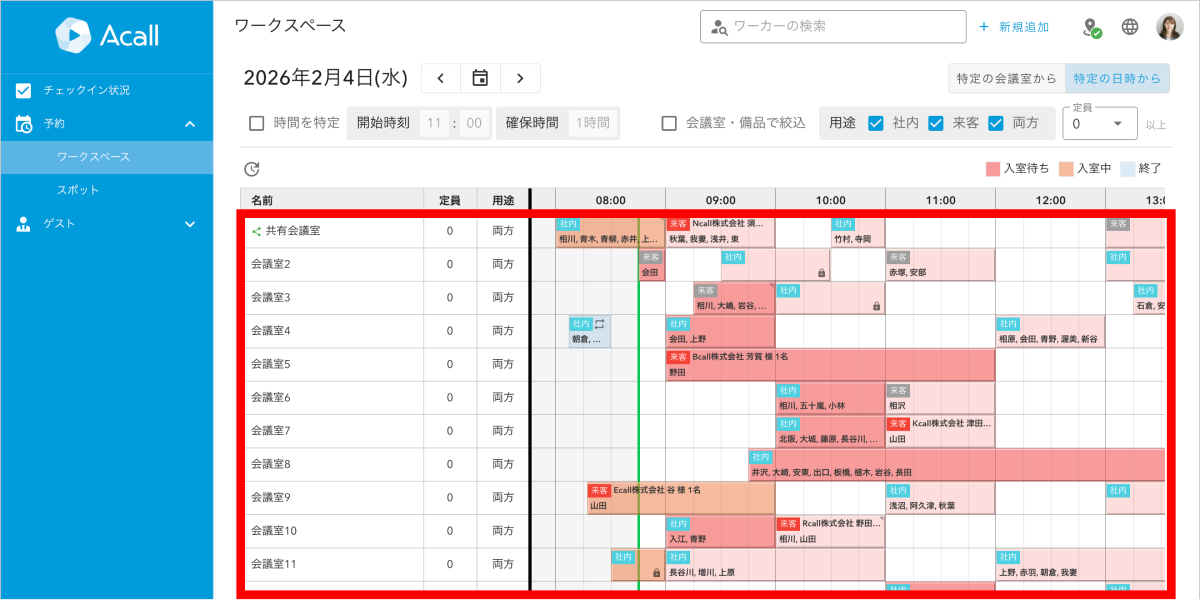Expand the ゲスト sidebar section
The height and width of the screenshot is (600, 1200).
pyautogui.click(x=190, y=224)
